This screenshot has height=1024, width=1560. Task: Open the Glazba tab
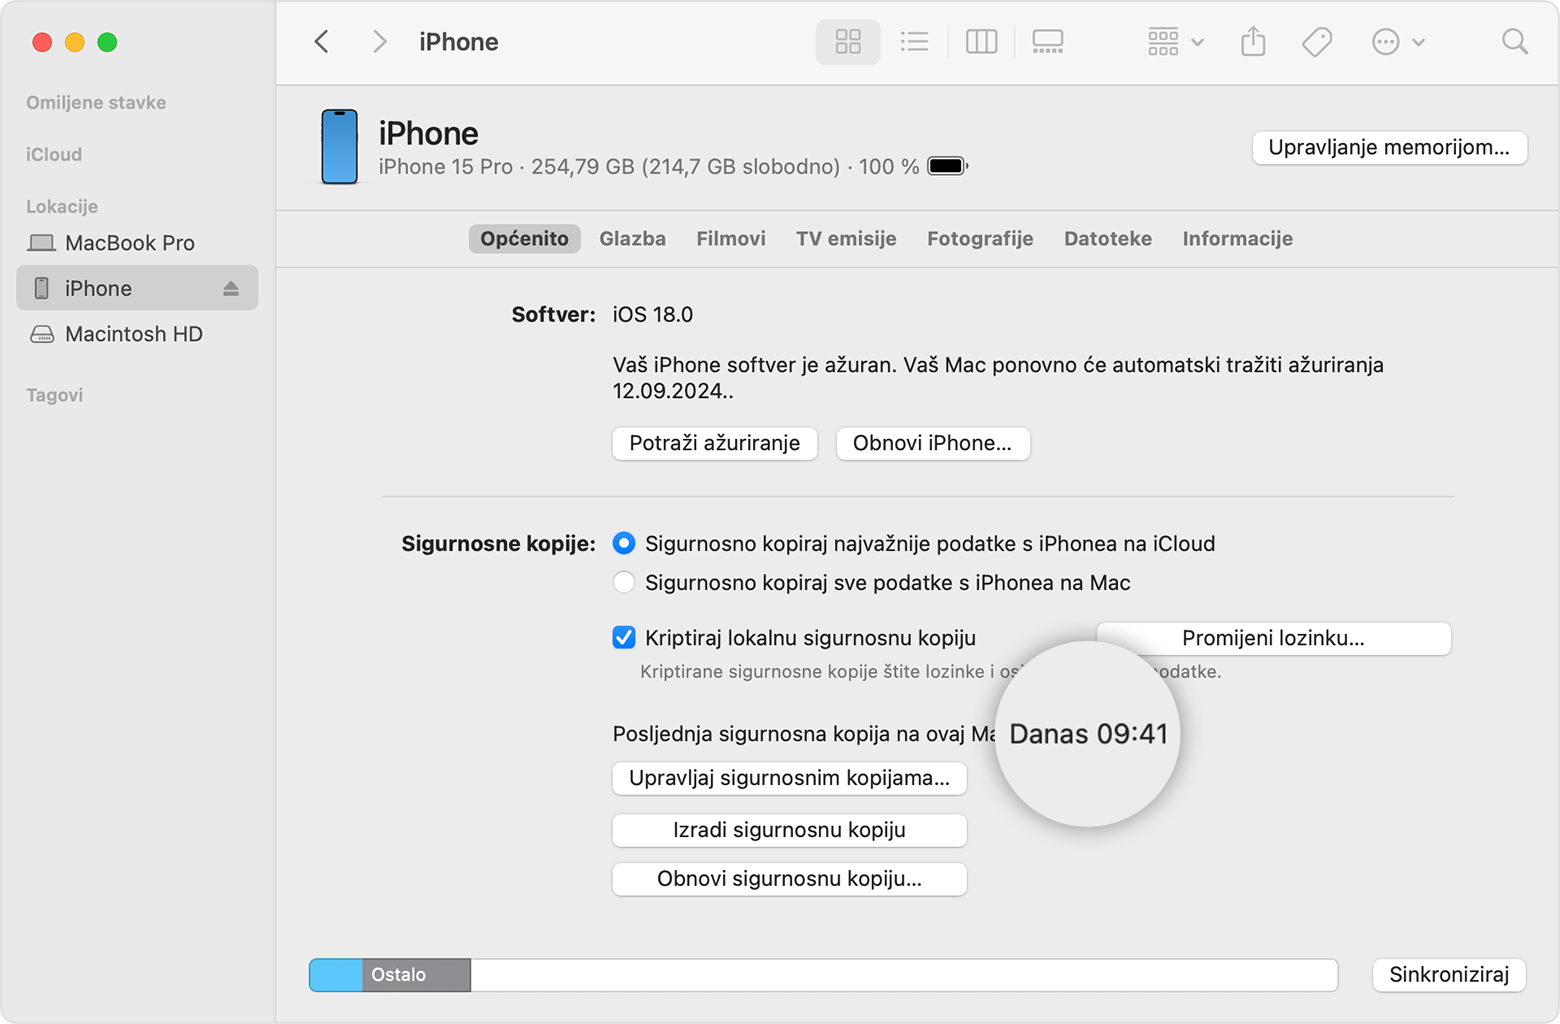[632, 238]
